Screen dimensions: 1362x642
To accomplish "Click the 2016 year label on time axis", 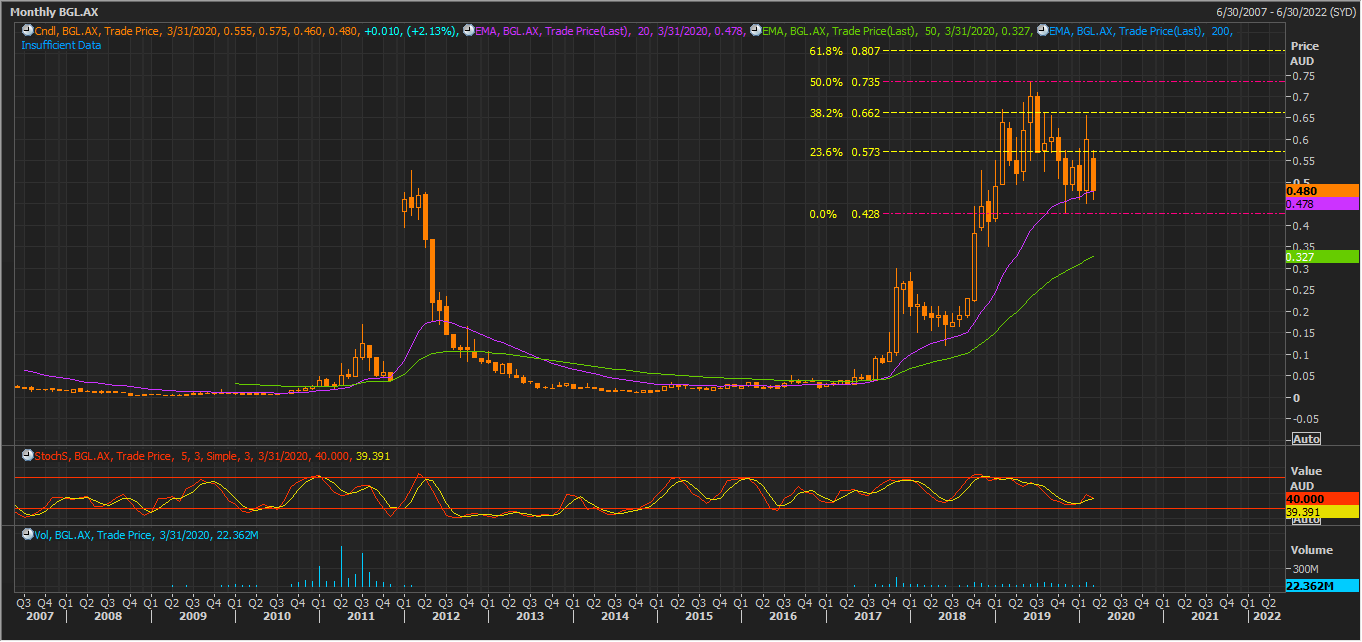I will pyautogui.click(x=783, y=618).
